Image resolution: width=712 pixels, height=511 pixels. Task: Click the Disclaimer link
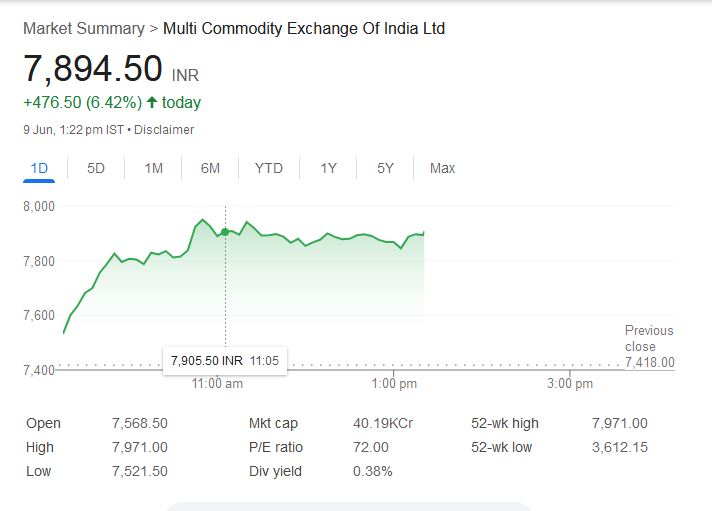[164, 130]
